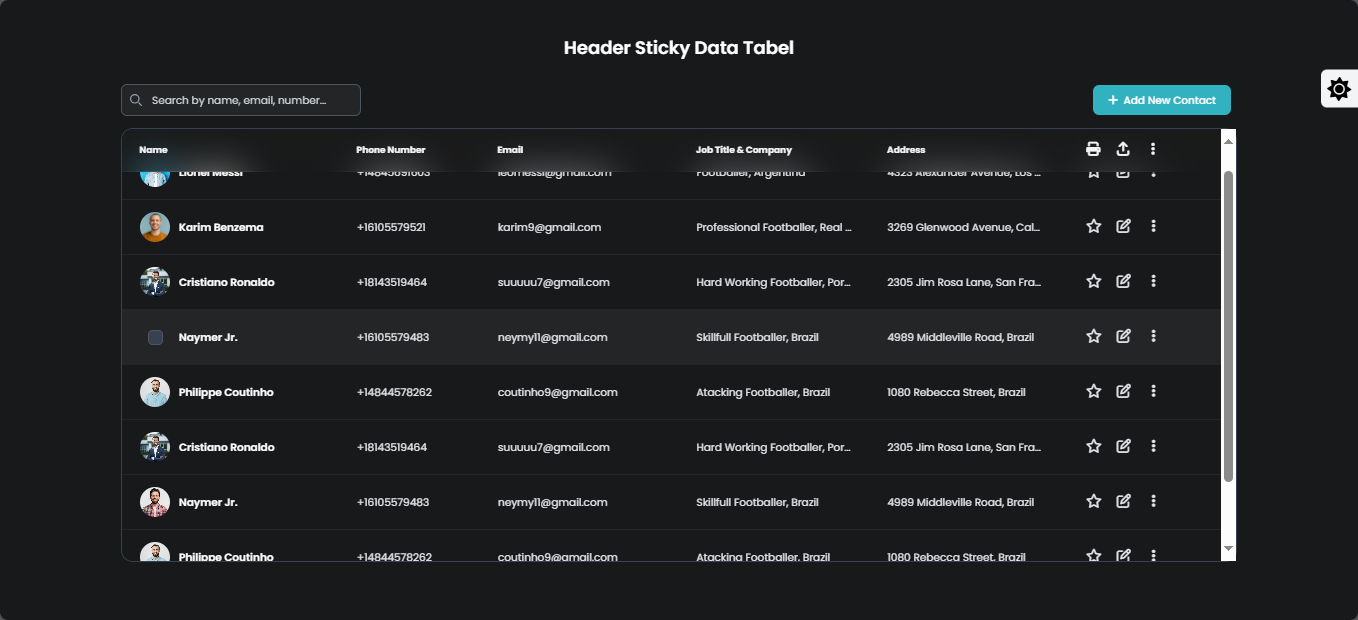Click the table's vertical scrollbar thumb

point(1228,325)
